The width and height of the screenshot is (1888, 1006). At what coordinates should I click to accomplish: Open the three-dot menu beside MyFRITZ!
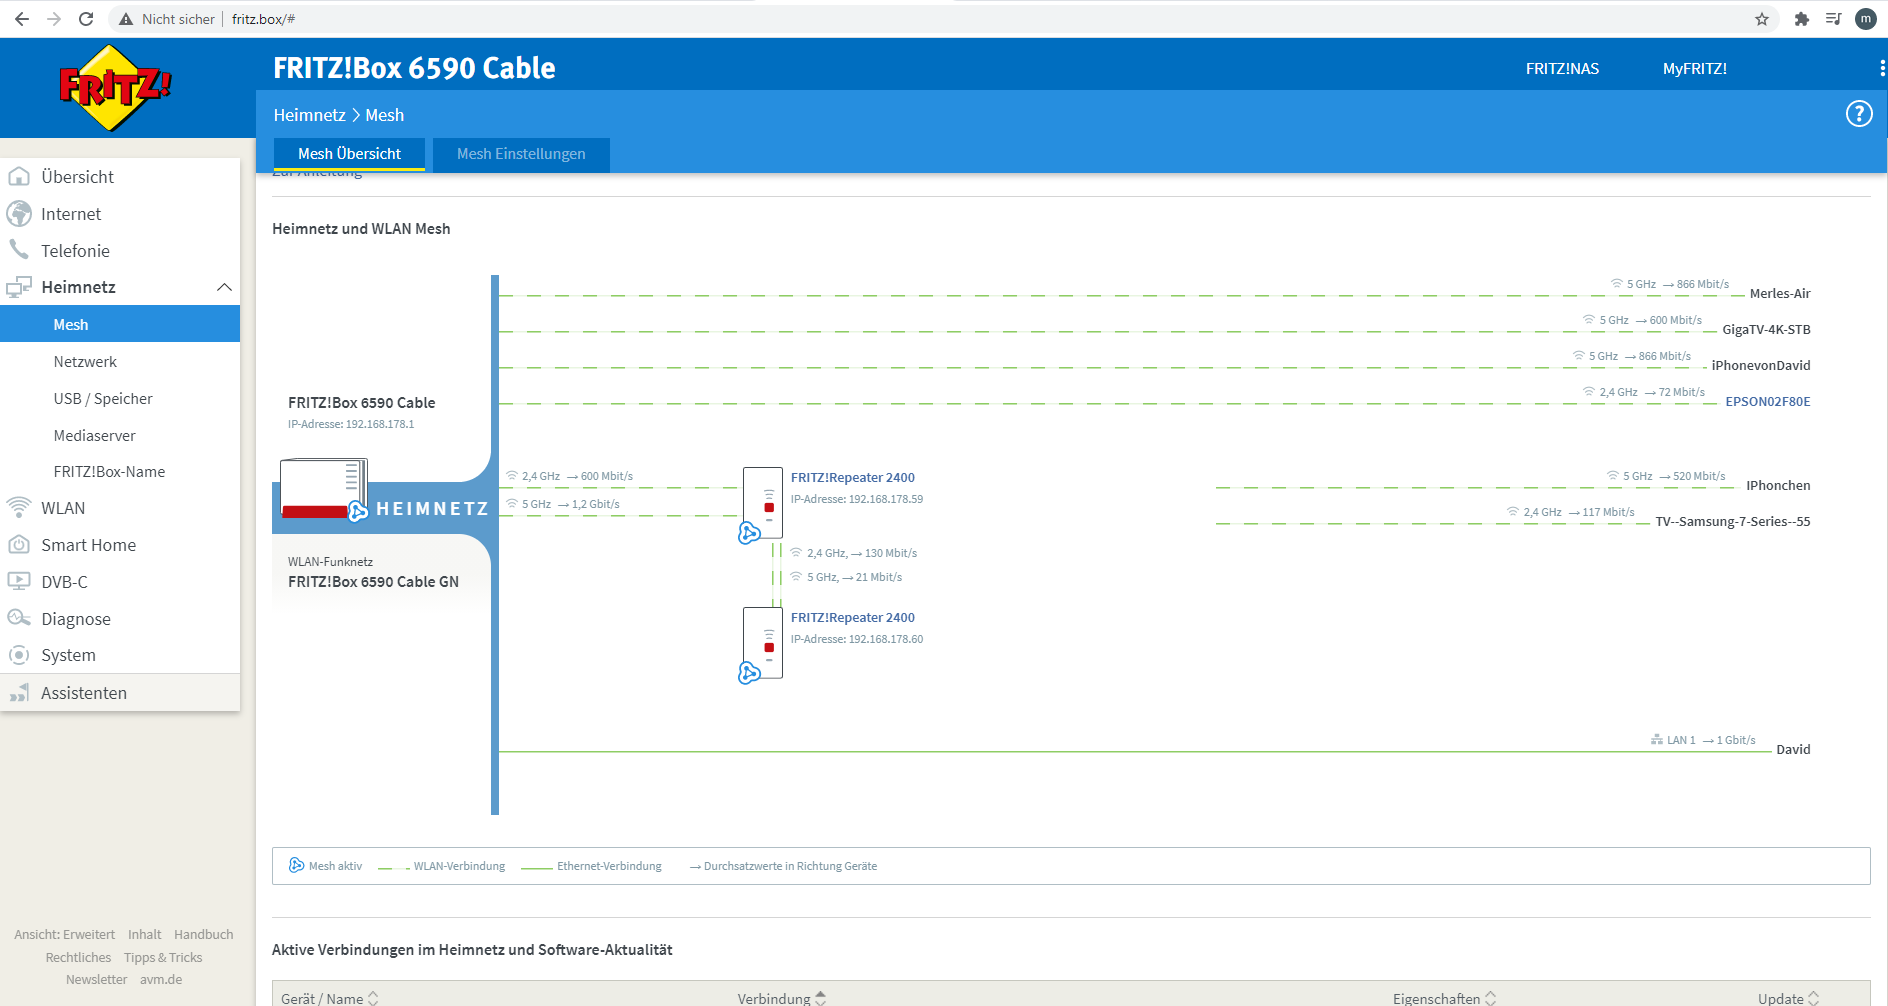[x=1882, y=68]
